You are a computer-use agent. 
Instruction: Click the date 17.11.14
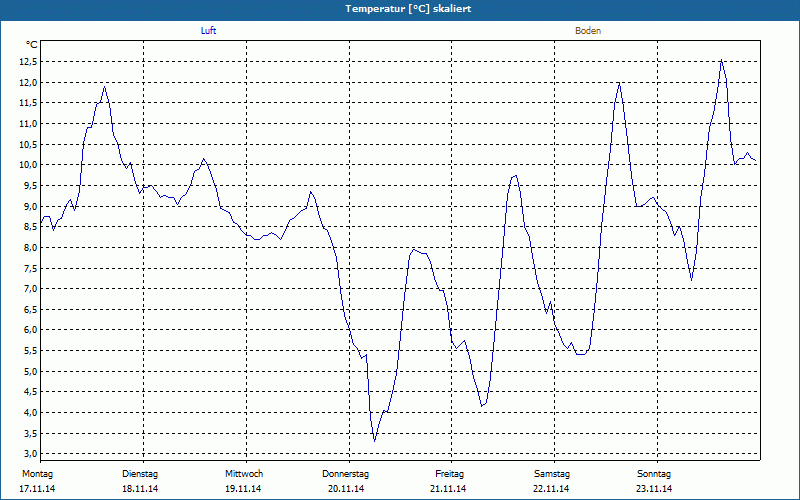coord(37,489)
